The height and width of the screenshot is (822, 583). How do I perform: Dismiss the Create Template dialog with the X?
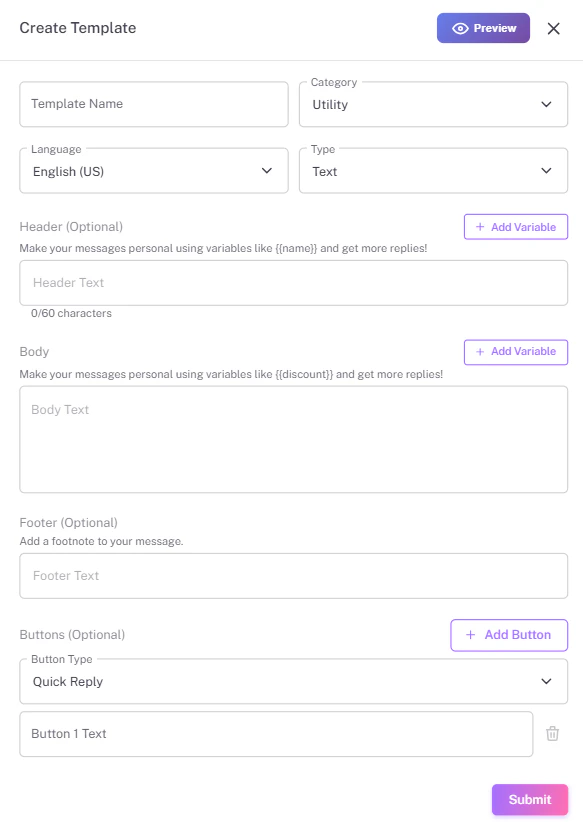point(553,28)
